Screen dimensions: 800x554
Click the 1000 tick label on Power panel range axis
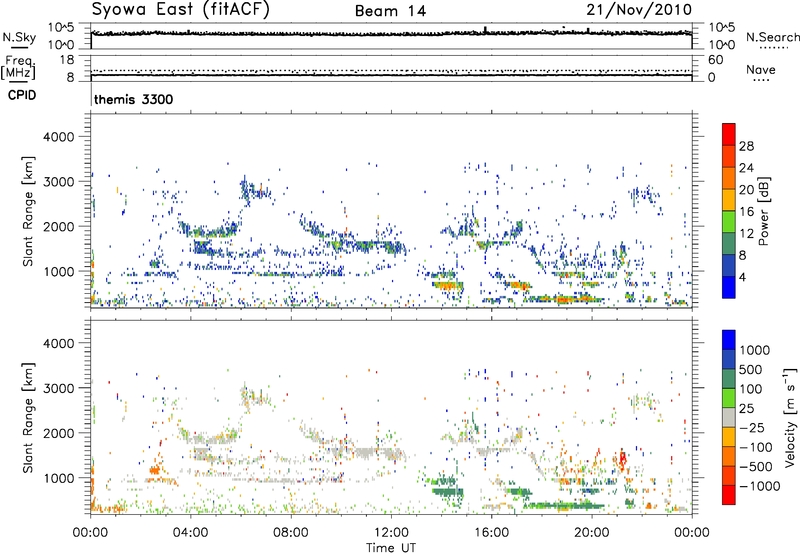coord(59,272)
